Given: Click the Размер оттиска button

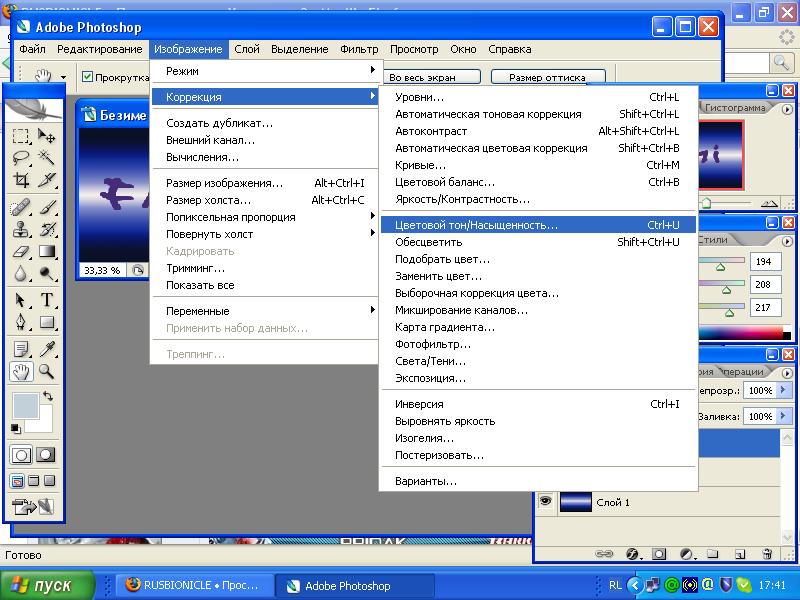Looking at the screenshot, I should coord(548,77).
